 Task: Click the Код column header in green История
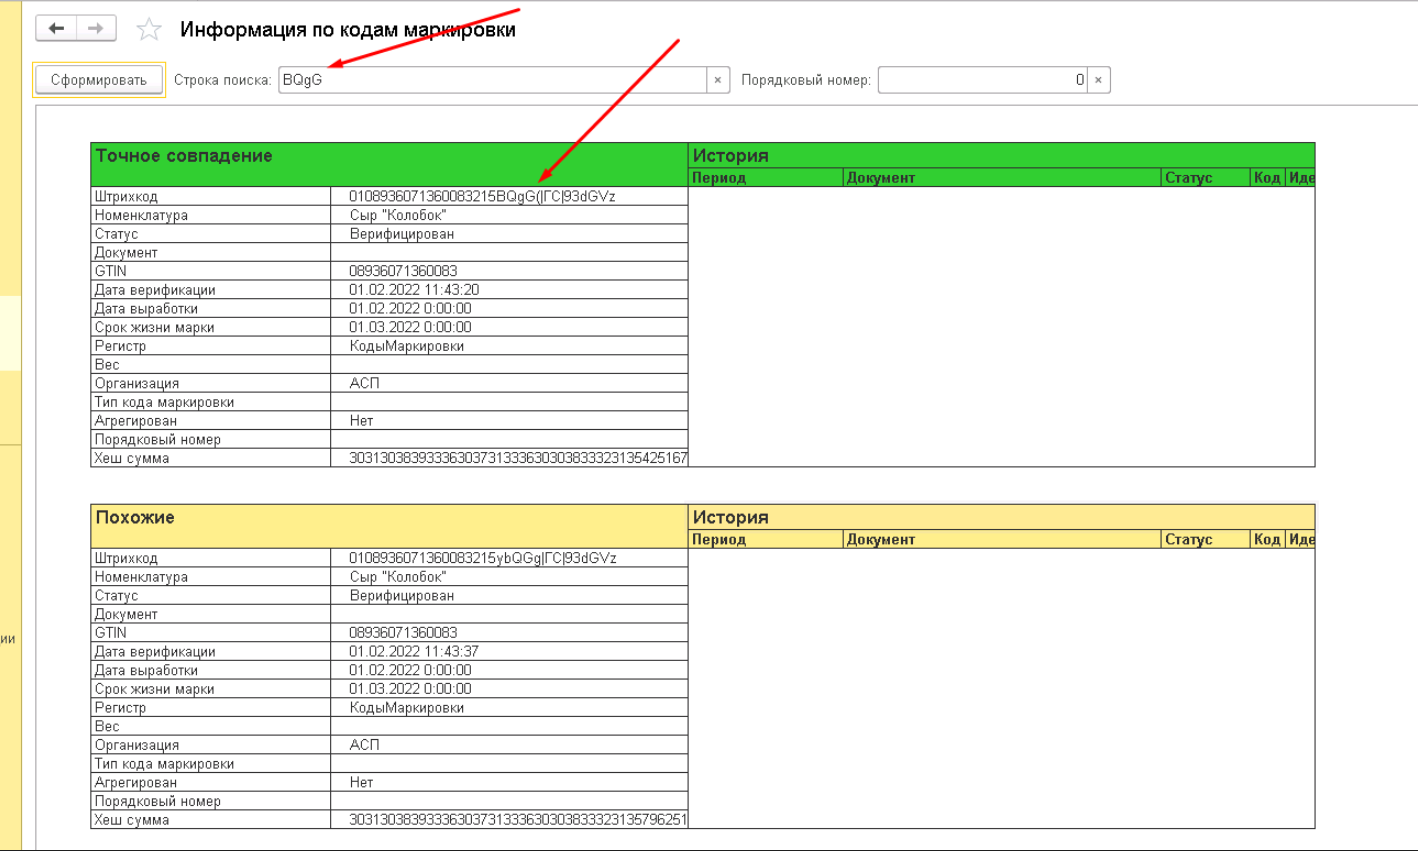pyautogui.click(x=1266, y=178)
